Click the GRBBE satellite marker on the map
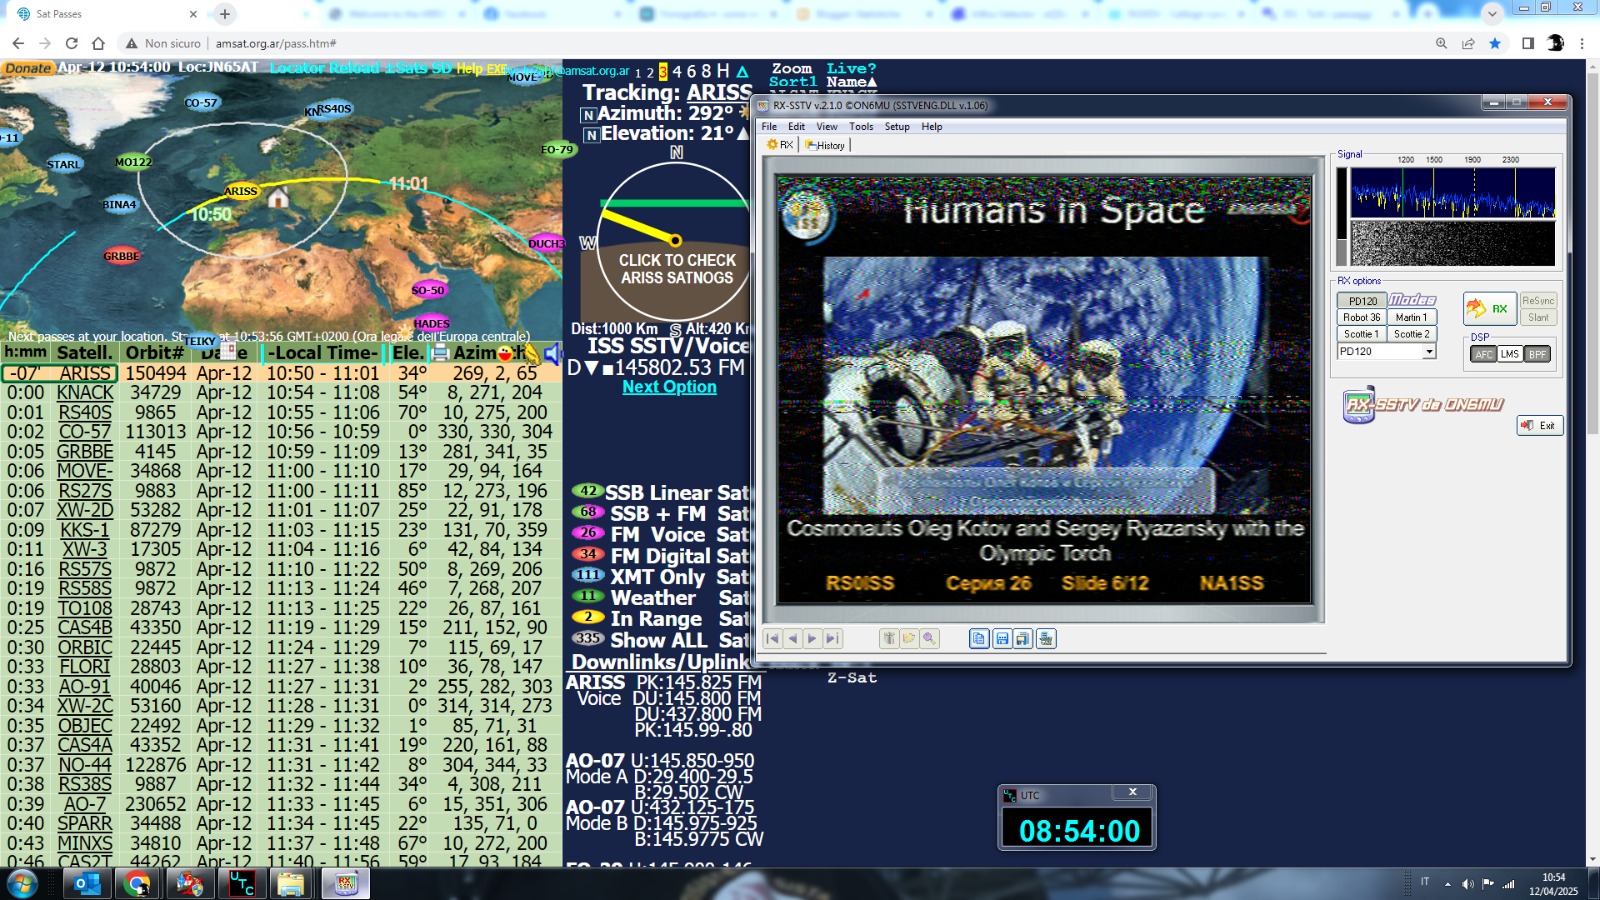 [x=121, y=256]
